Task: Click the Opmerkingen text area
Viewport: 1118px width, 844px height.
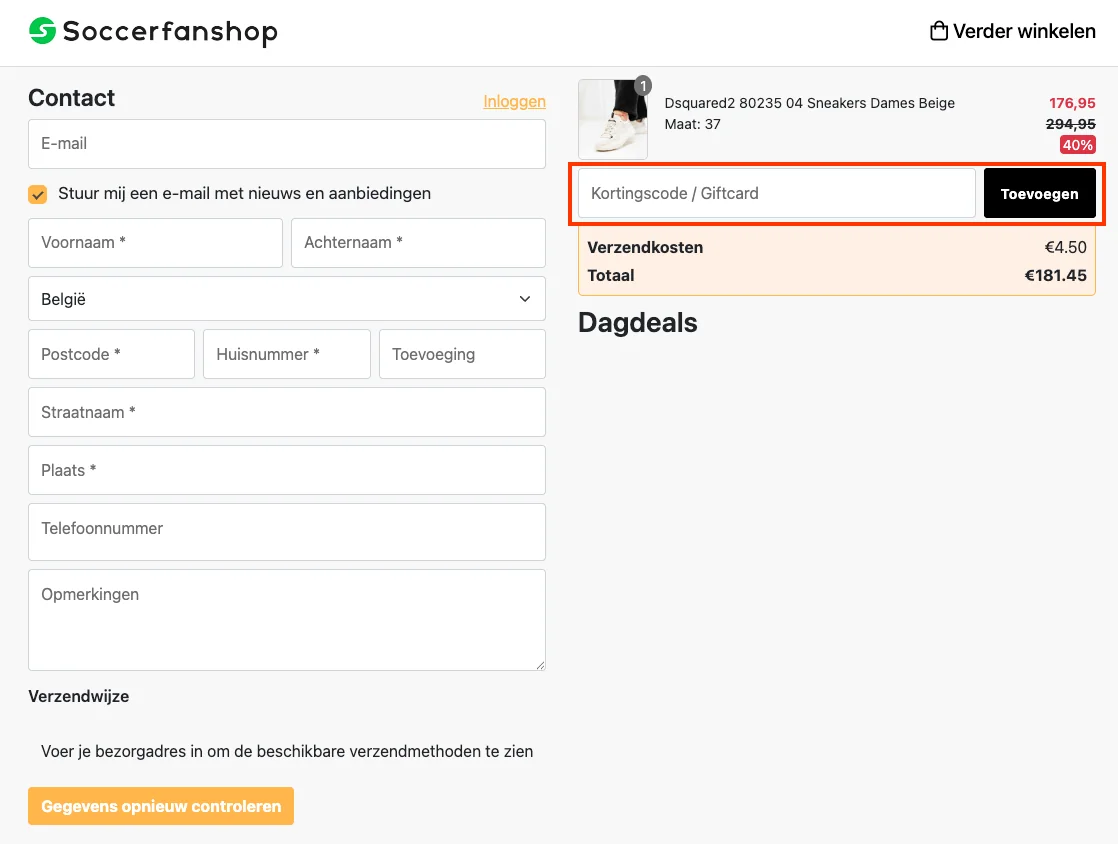Action: [x=287, y=619]
